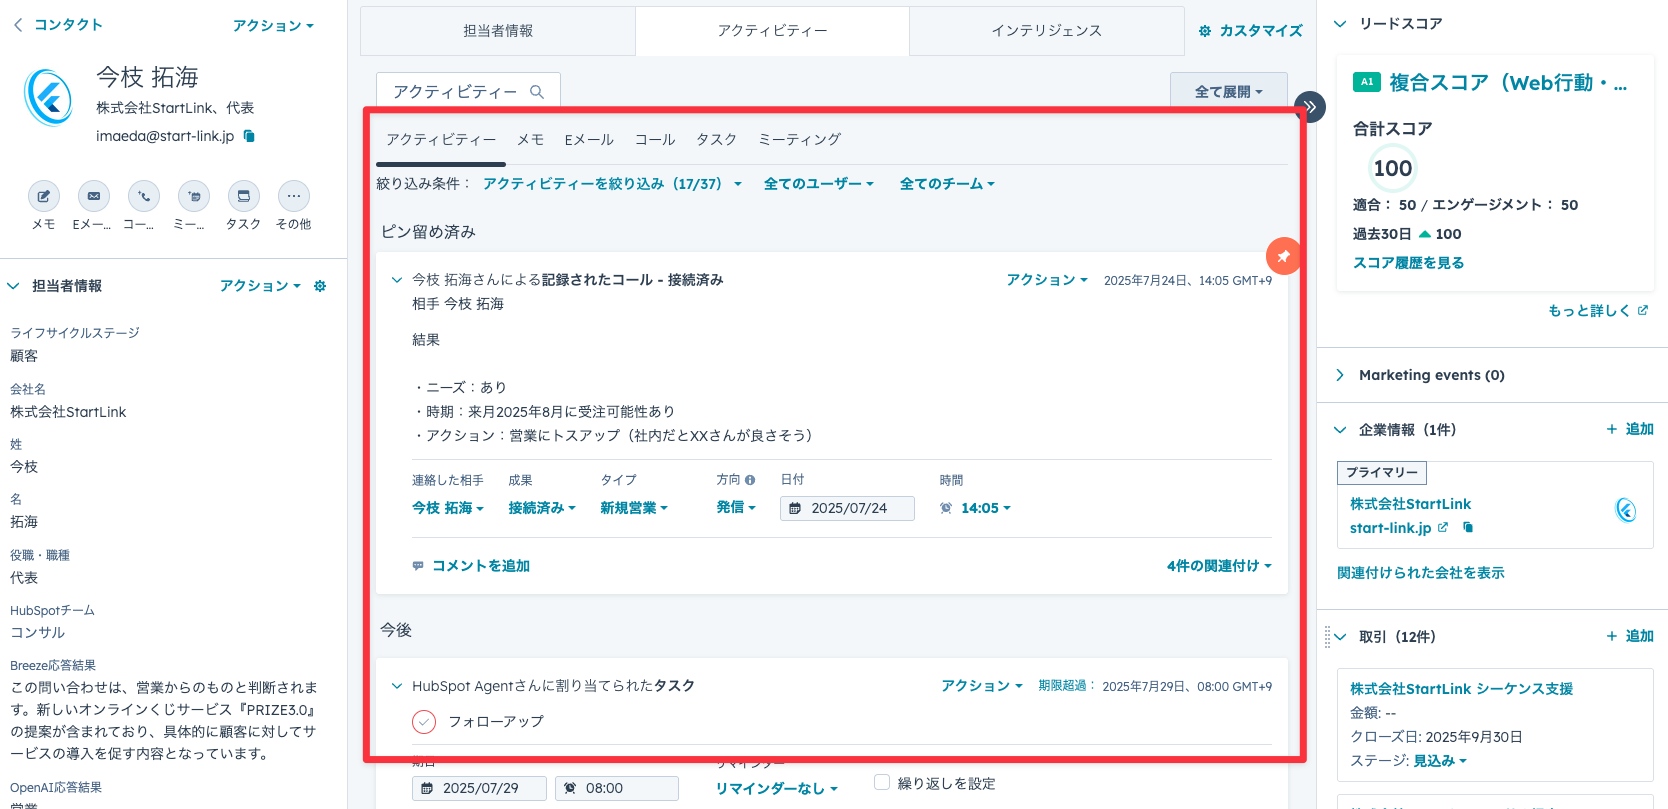Expand the Marketing events section
Image resolution: width=1668 pixels, height=809 pixels.
point(1340,375)
